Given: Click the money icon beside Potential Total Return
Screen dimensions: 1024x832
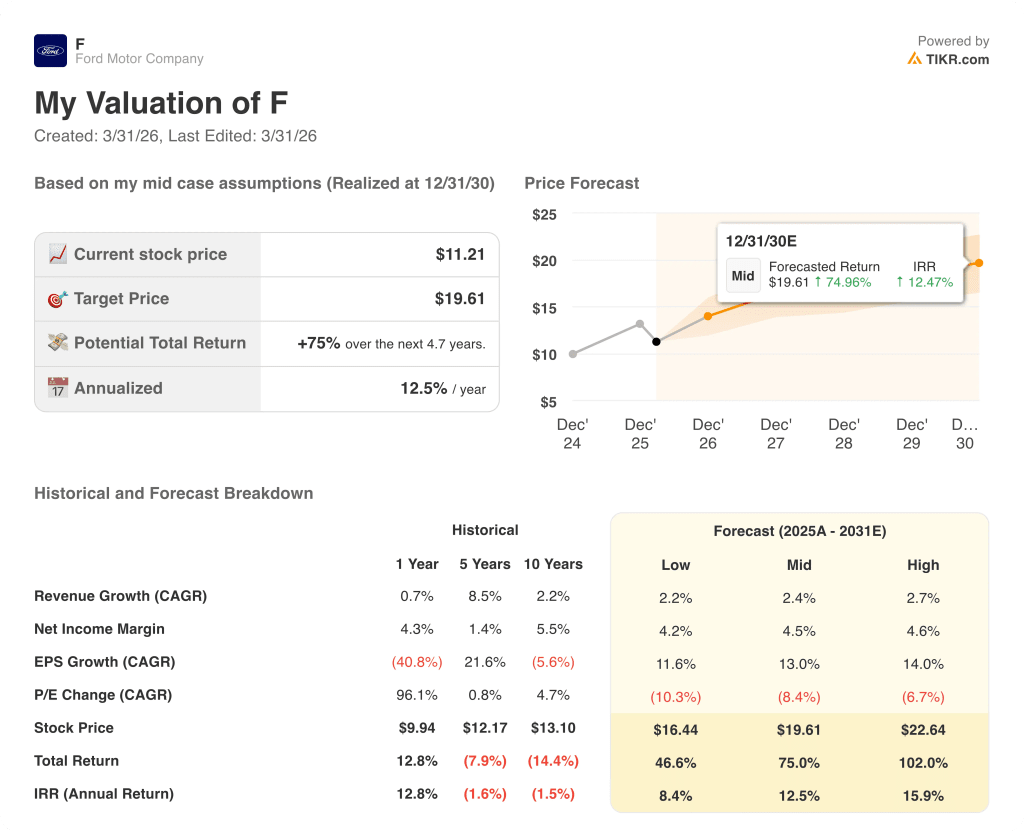Looking at the screenshot, I should click(57, 342).
